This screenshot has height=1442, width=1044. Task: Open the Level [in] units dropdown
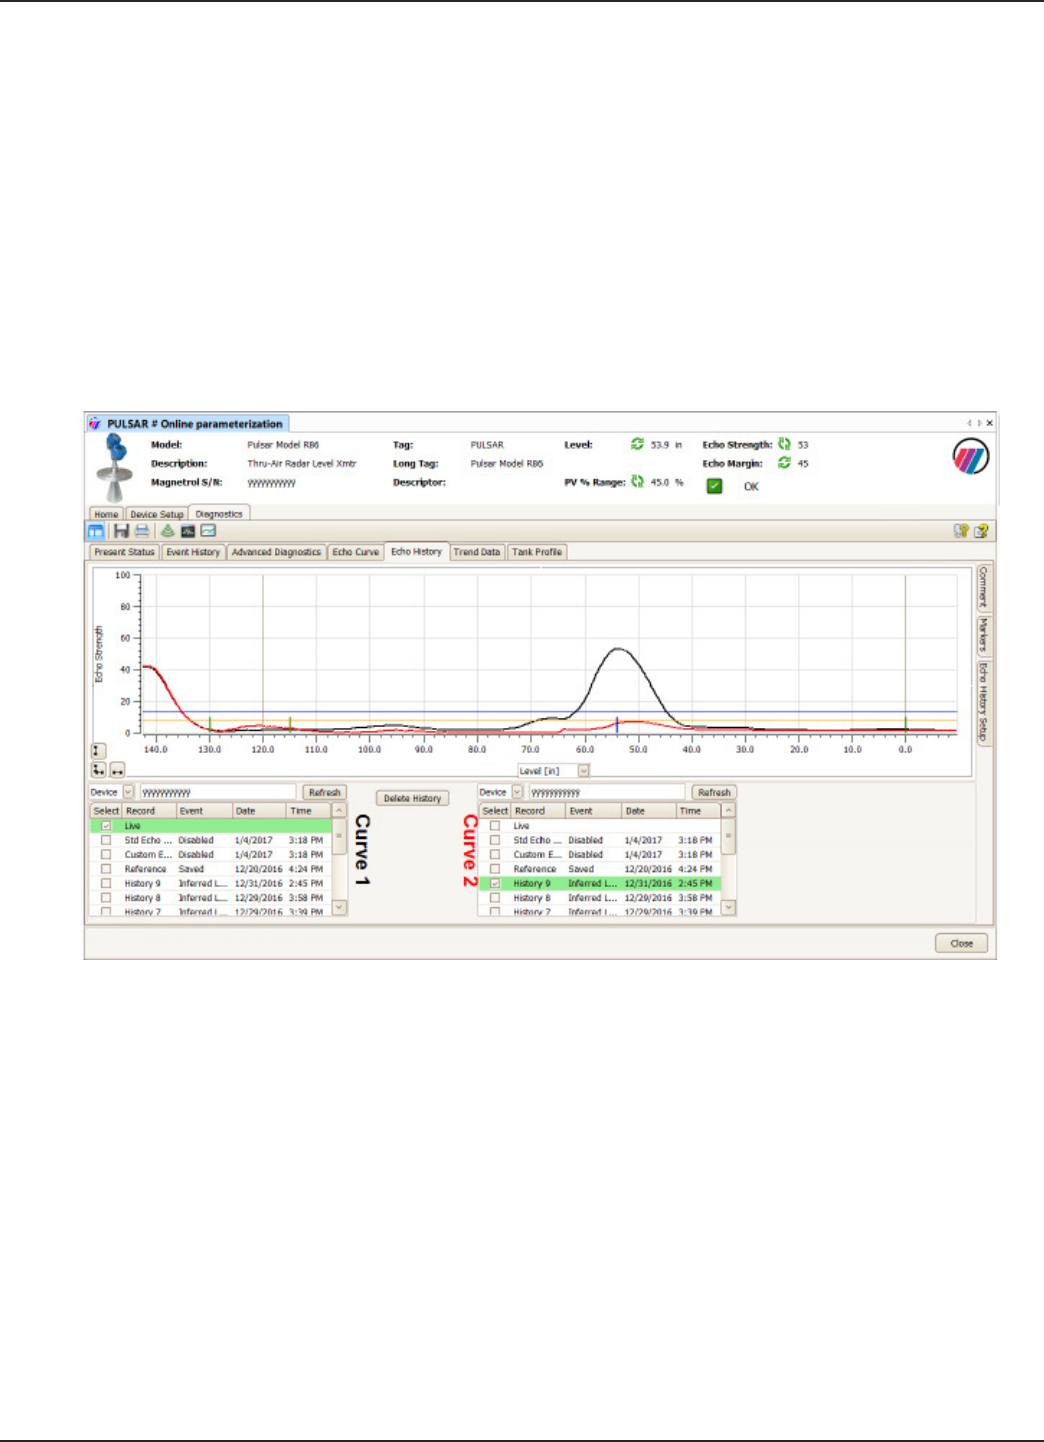583,771
